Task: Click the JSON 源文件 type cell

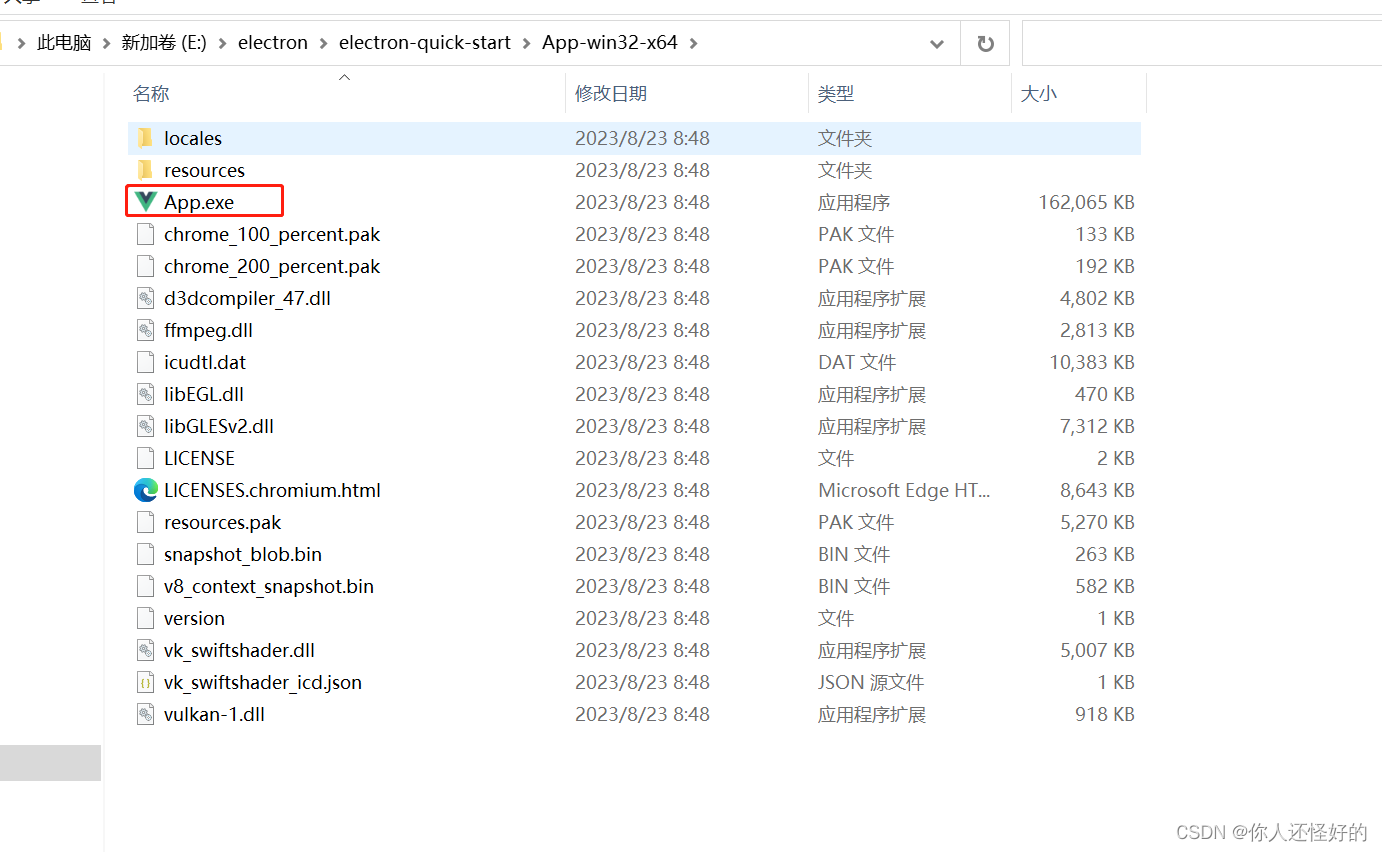Action: click(871, 682)
